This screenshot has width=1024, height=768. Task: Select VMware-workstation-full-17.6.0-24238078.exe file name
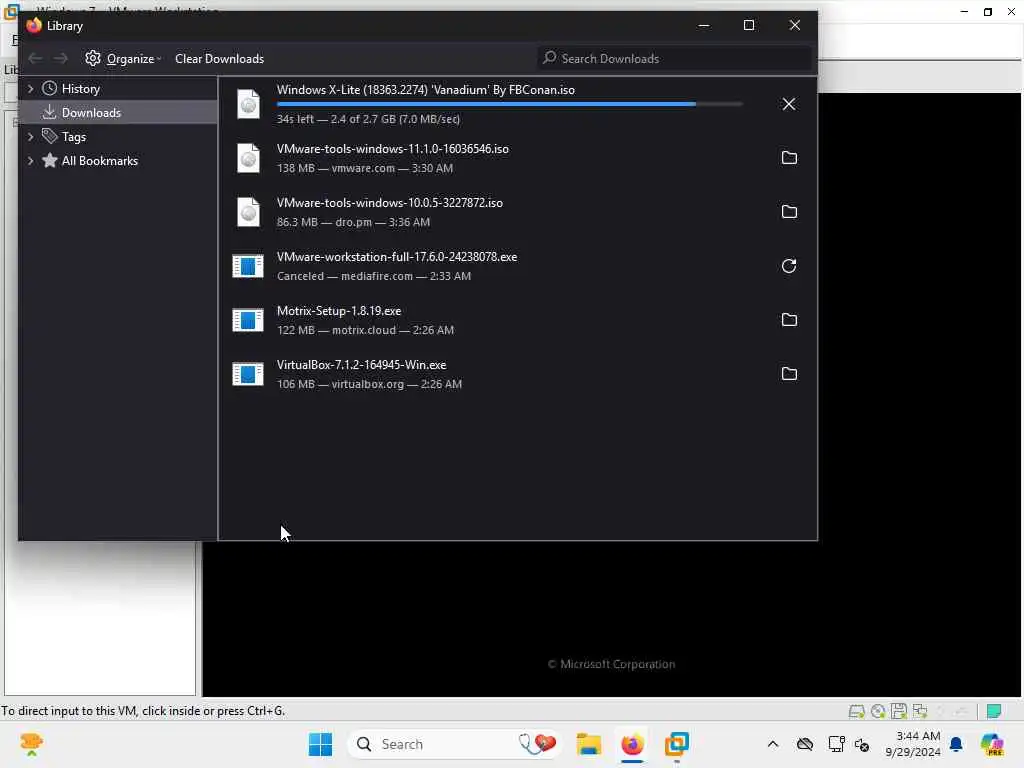point(397,257)
